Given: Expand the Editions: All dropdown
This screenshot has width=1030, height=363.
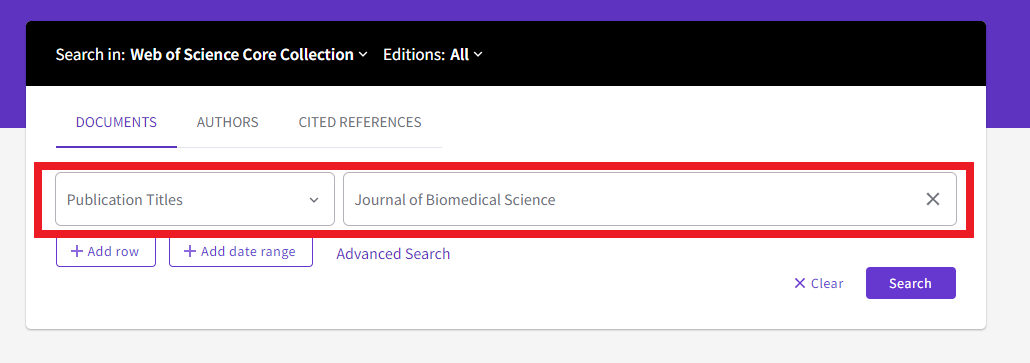Looking at the screenshot, I should (433, 55).
